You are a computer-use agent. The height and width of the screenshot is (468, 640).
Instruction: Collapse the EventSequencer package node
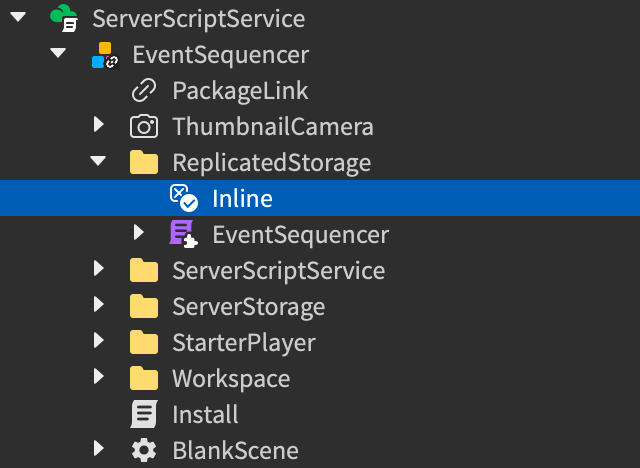point(57,55)
